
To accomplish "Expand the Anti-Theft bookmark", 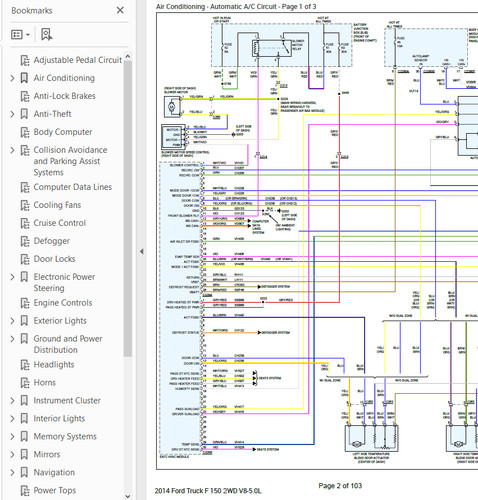I will [x=12, y=114].
